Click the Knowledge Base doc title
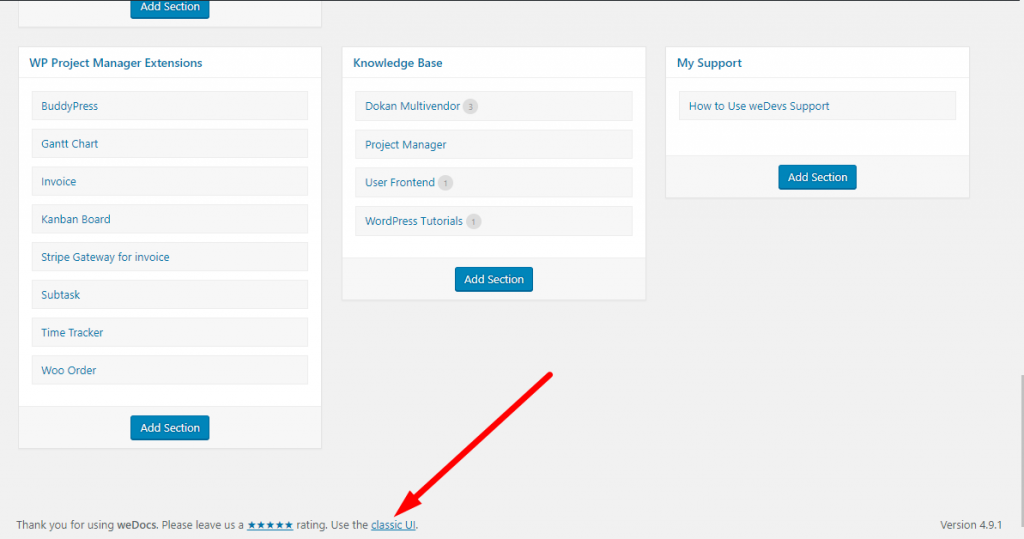 (398, 63)
